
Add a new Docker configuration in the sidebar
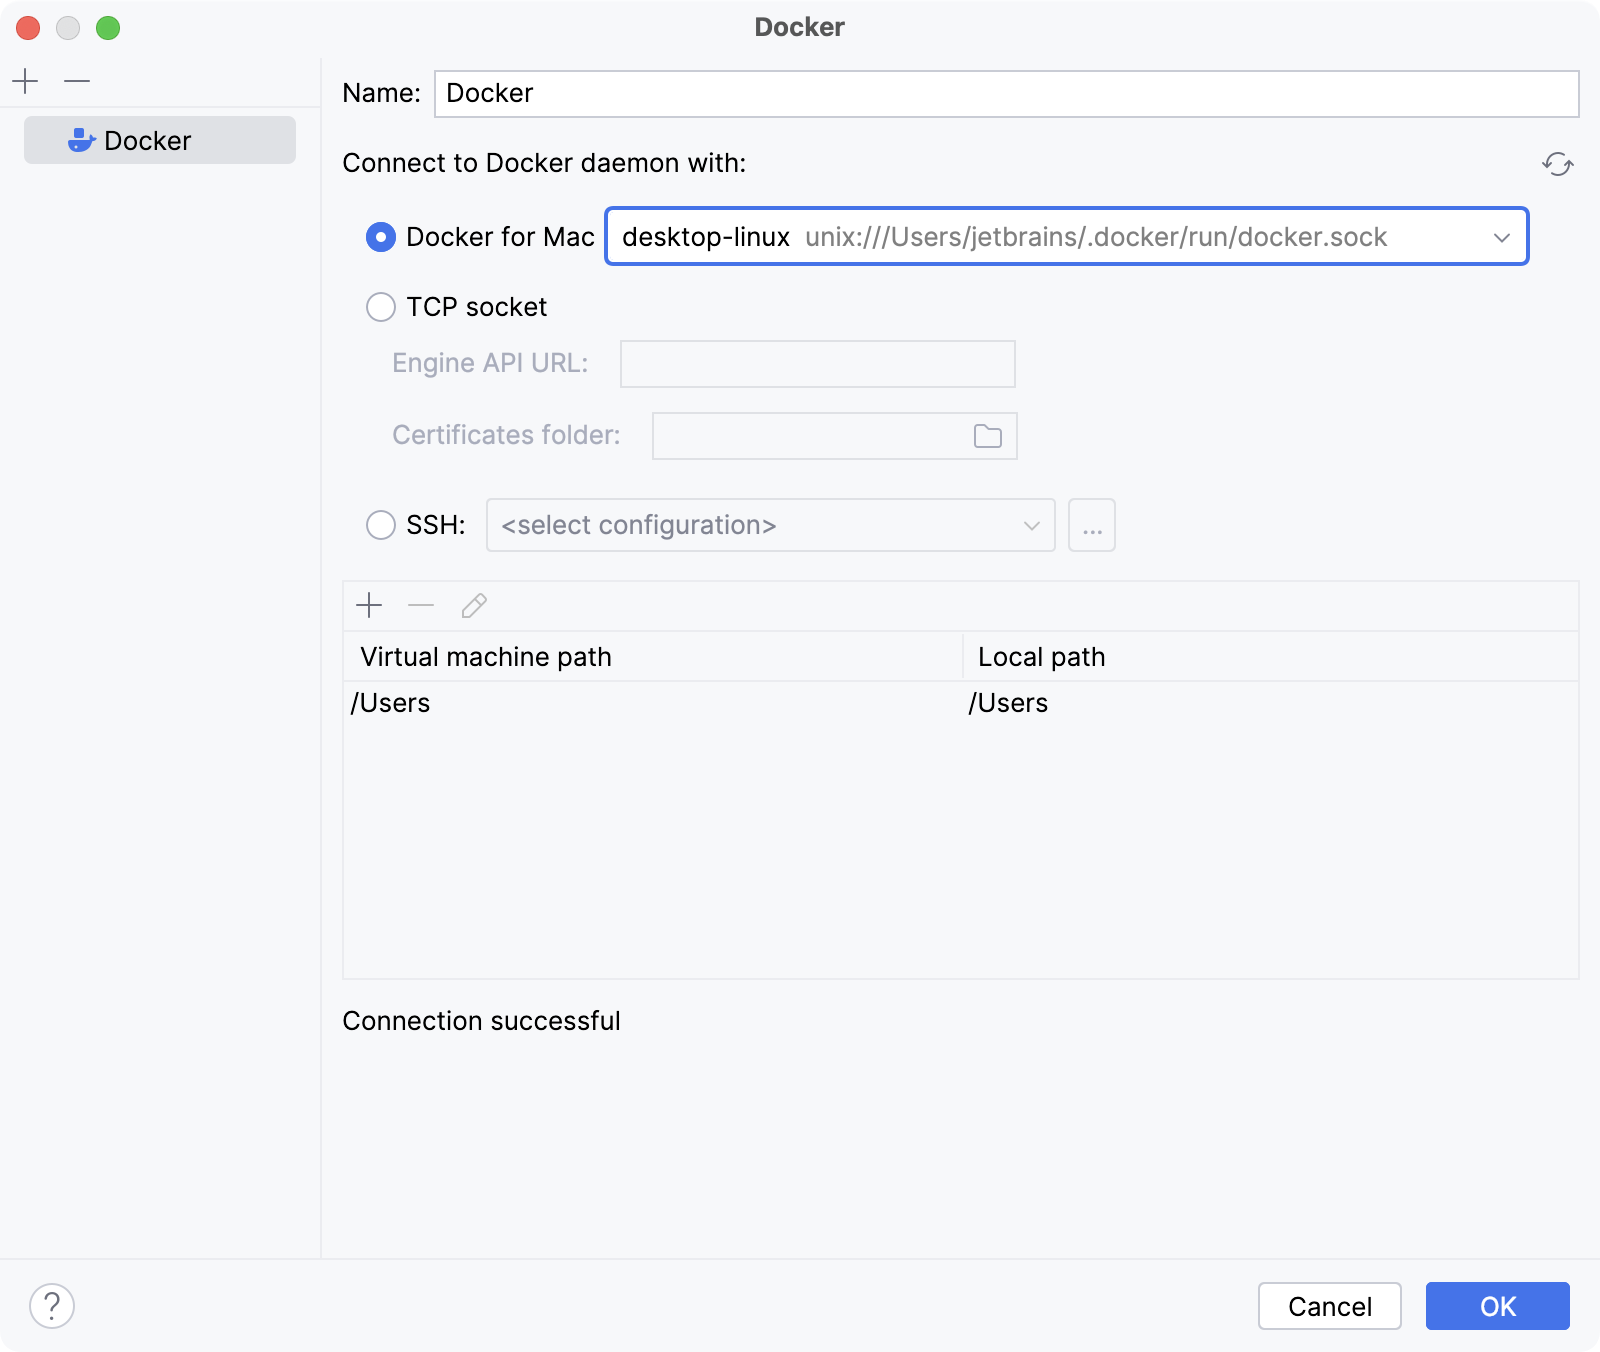click(x=25, y=81)
